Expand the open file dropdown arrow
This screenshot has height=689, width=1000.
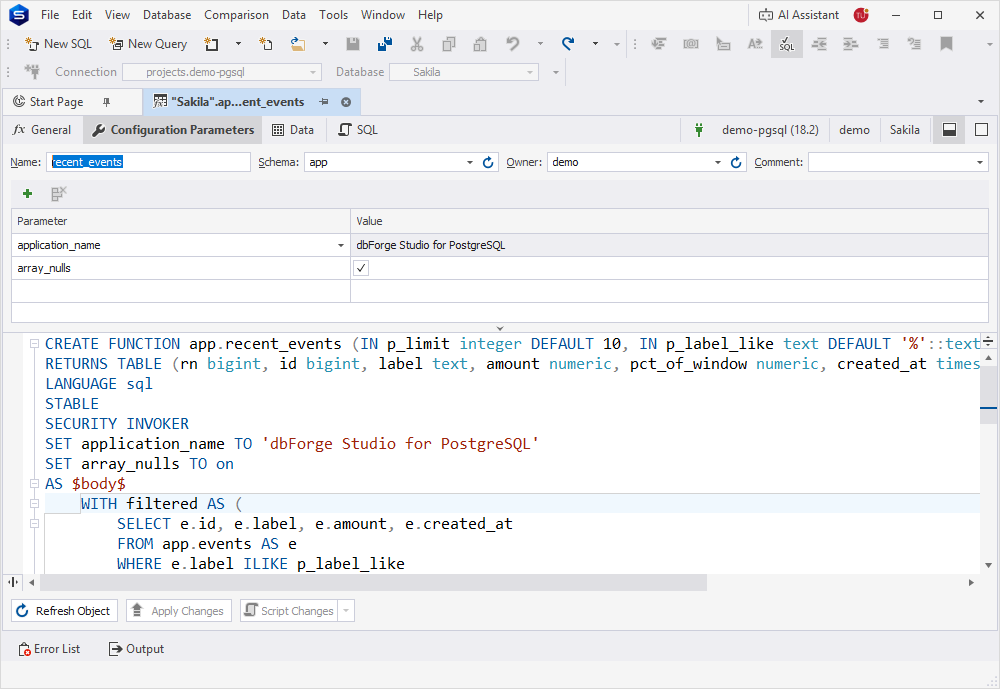click(325, 44)
